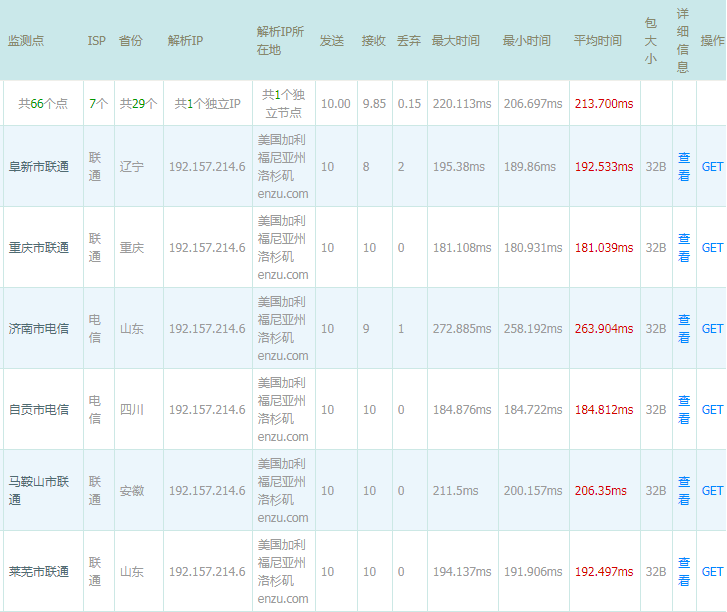Click GET in the 阜新市联通 row

coord(712,167)
